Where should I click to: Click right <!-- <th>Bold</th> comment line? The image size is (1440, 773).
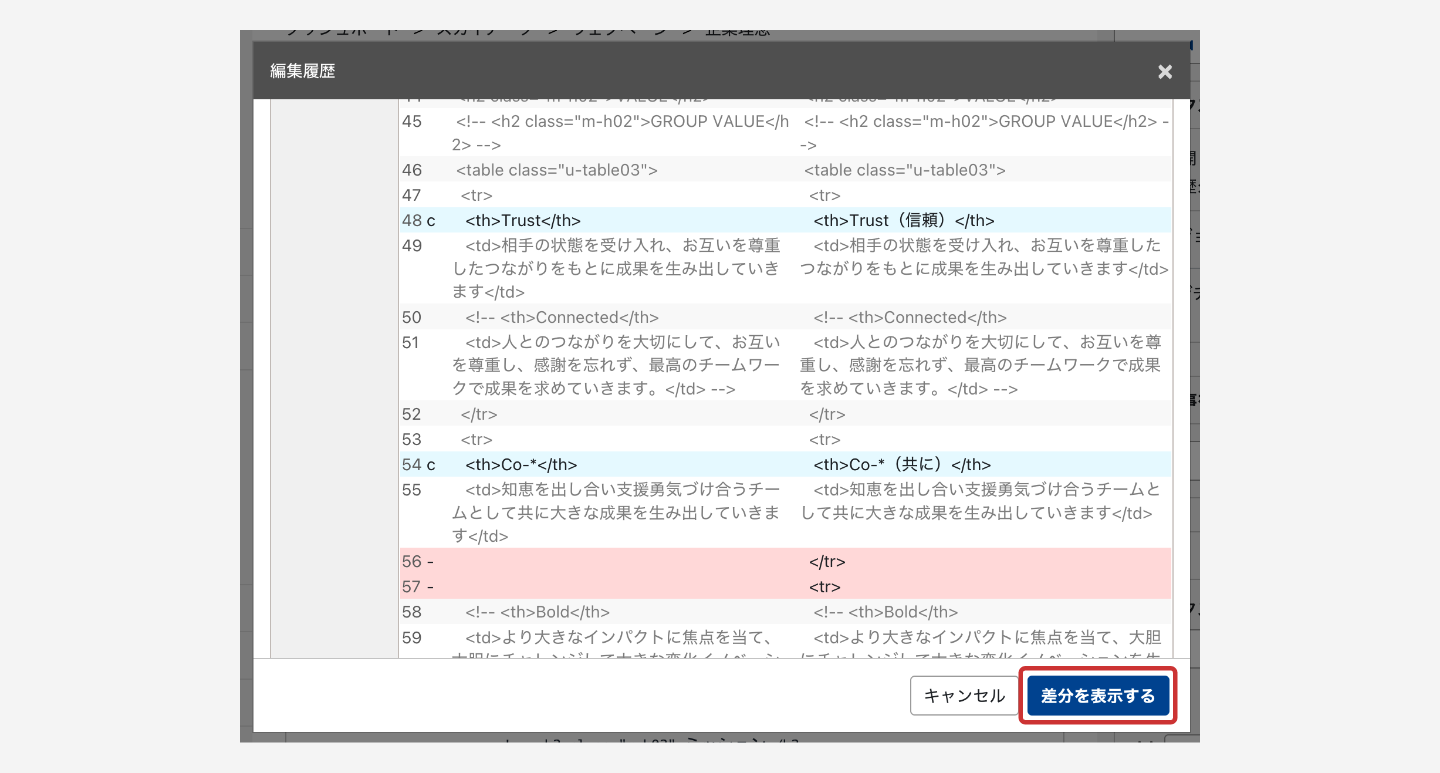click(885, 612)
